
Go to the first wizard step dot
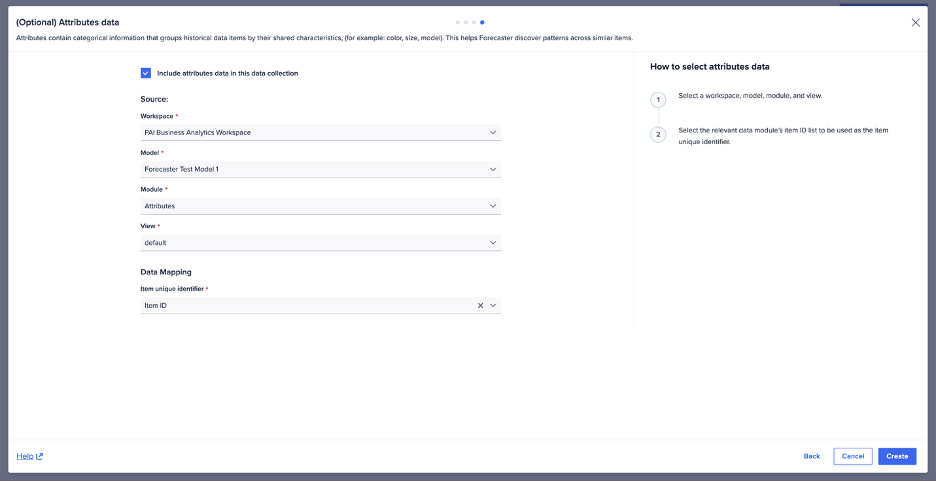coord(458,22)
